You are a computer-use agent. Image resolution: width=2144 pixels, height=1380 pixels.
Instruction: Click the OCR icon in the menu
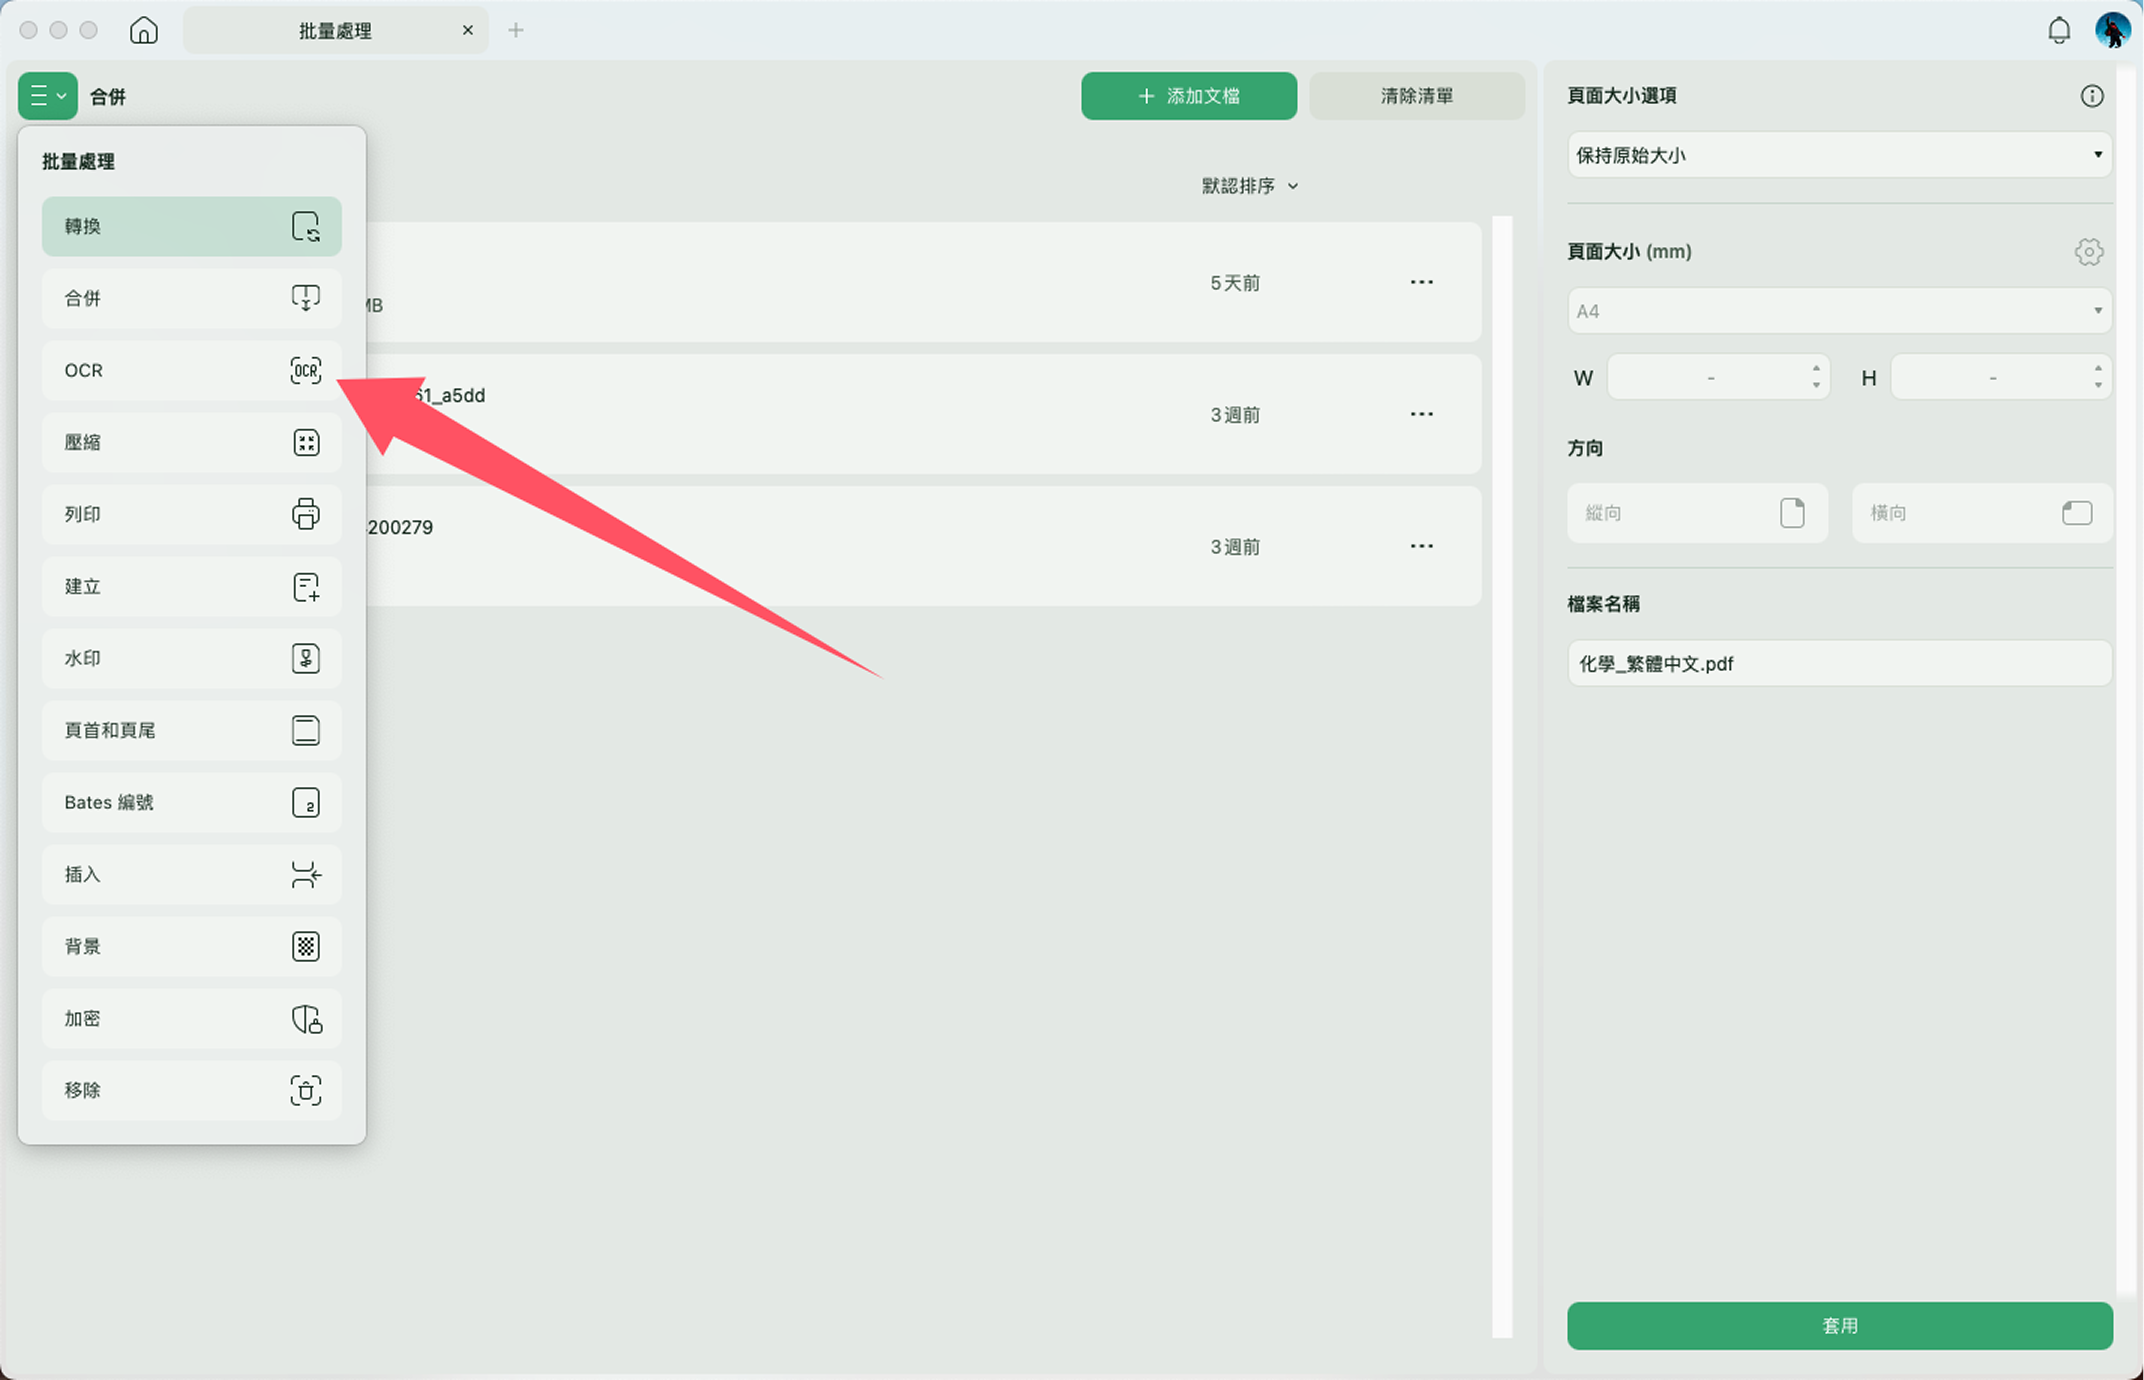pyautogui.click(x=306, y=370)
